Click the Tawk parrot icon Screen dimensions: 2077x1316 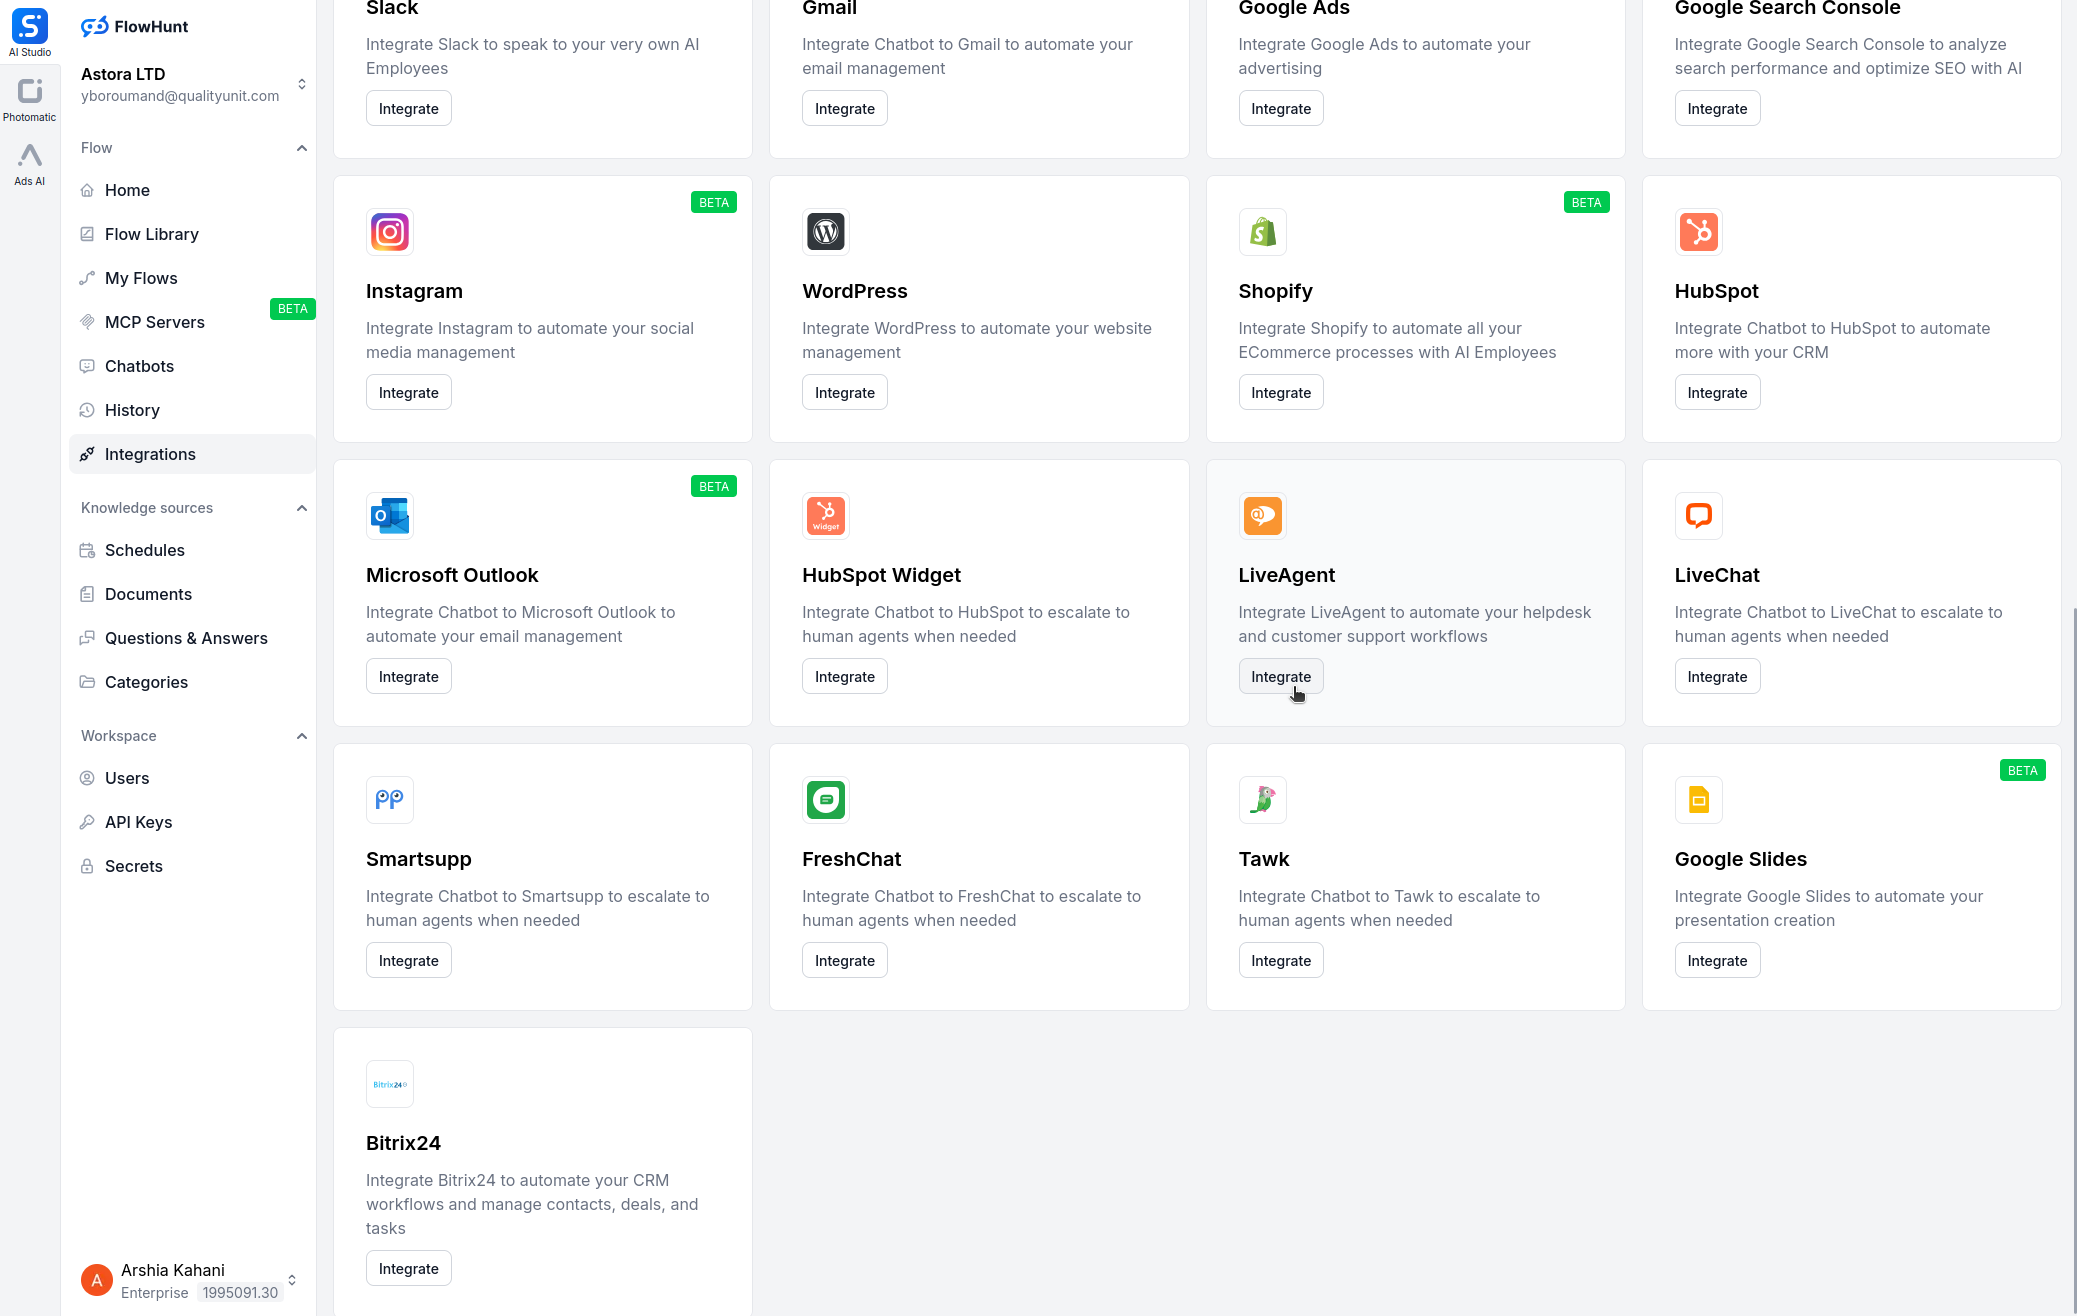1262,800
